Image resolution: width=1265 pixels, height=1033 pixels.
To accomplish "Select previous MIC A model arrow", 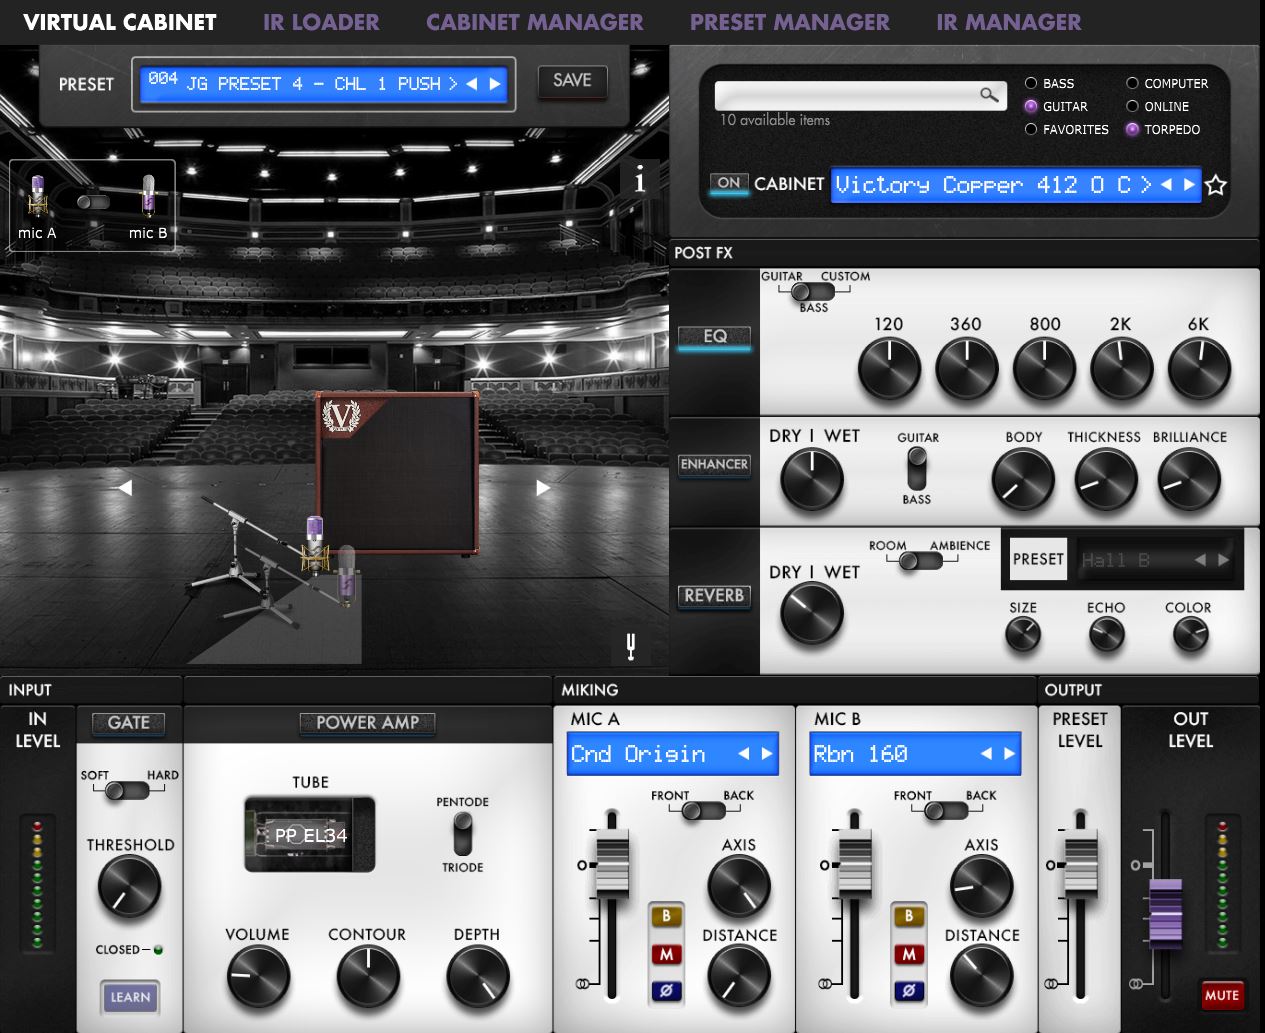I will click(x=743, y=753).
